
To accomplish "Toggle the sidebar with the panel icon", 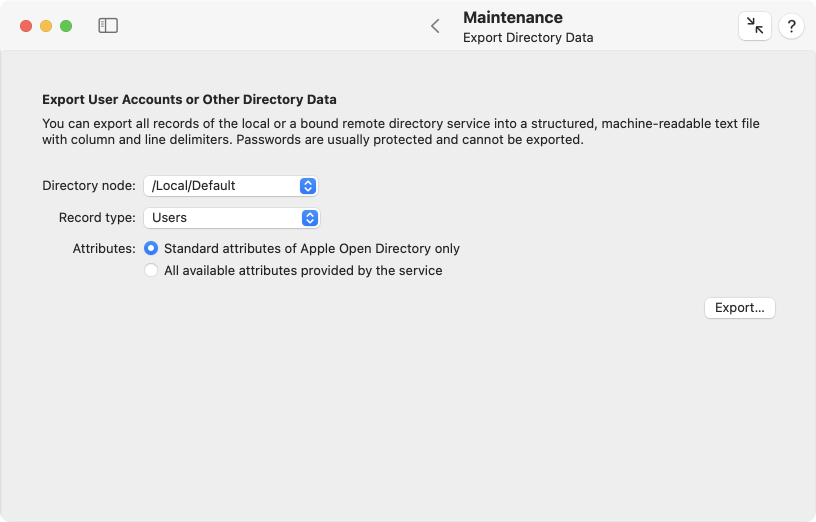I will pos(108,26).
